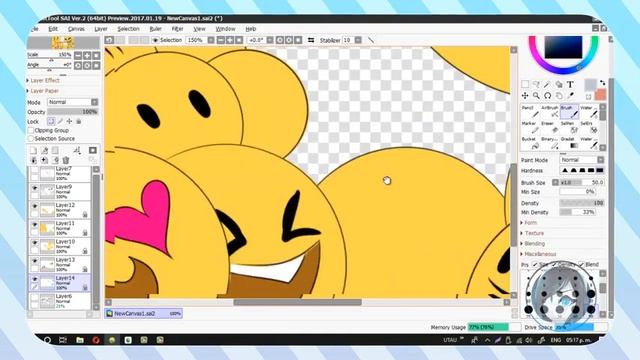Toggle visibility of Layer12
The image size is (640, 360).
(35, 207)
